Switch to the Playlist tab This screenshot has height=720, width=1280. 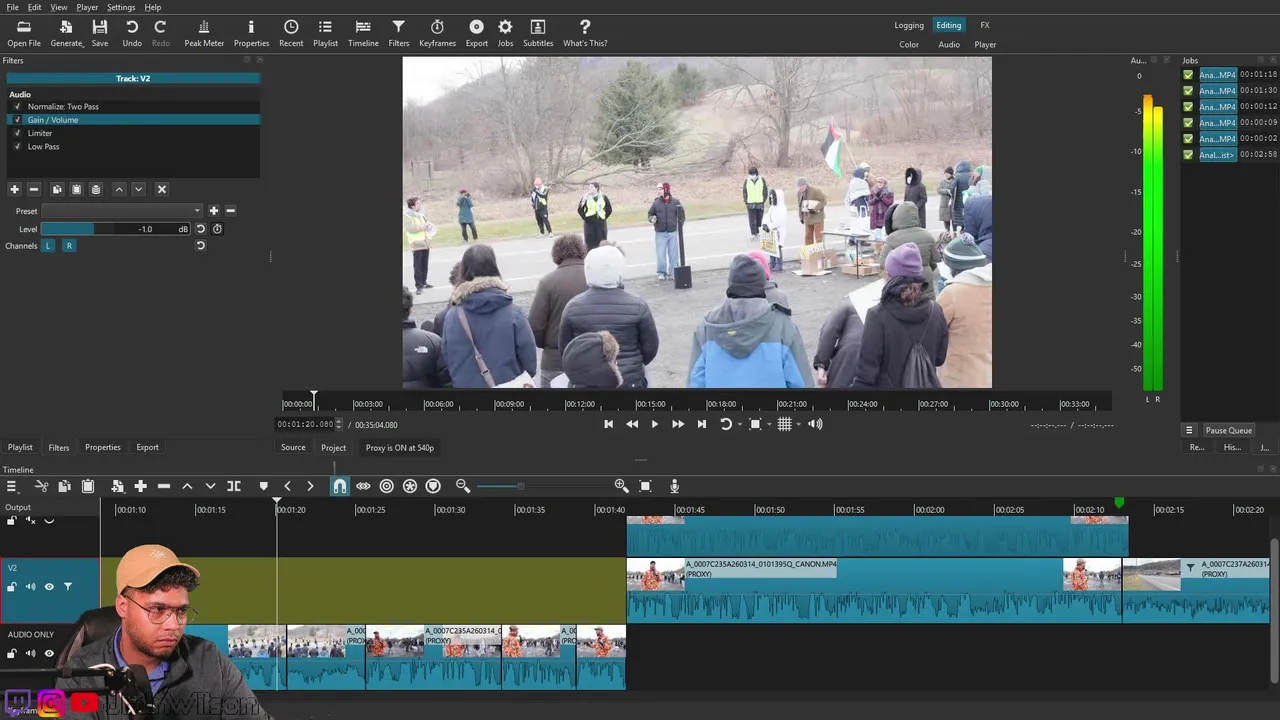tap(20, 447)
